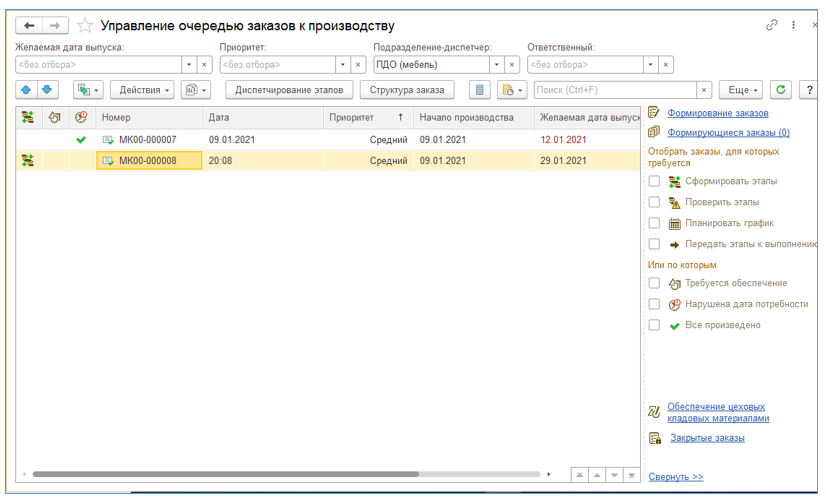
Task: Enable 'Сформировать этапы' checkbox
Action: (x=654, y=181)
